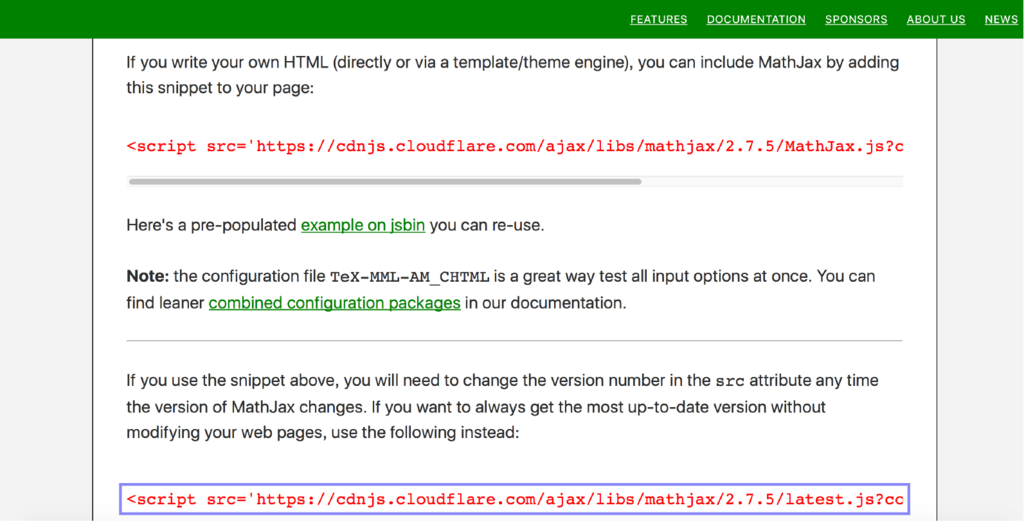Open the DOCUMENTATION navigation link
The width and height of the screenshot is (1024, 521).
click(x=756, y=20)
